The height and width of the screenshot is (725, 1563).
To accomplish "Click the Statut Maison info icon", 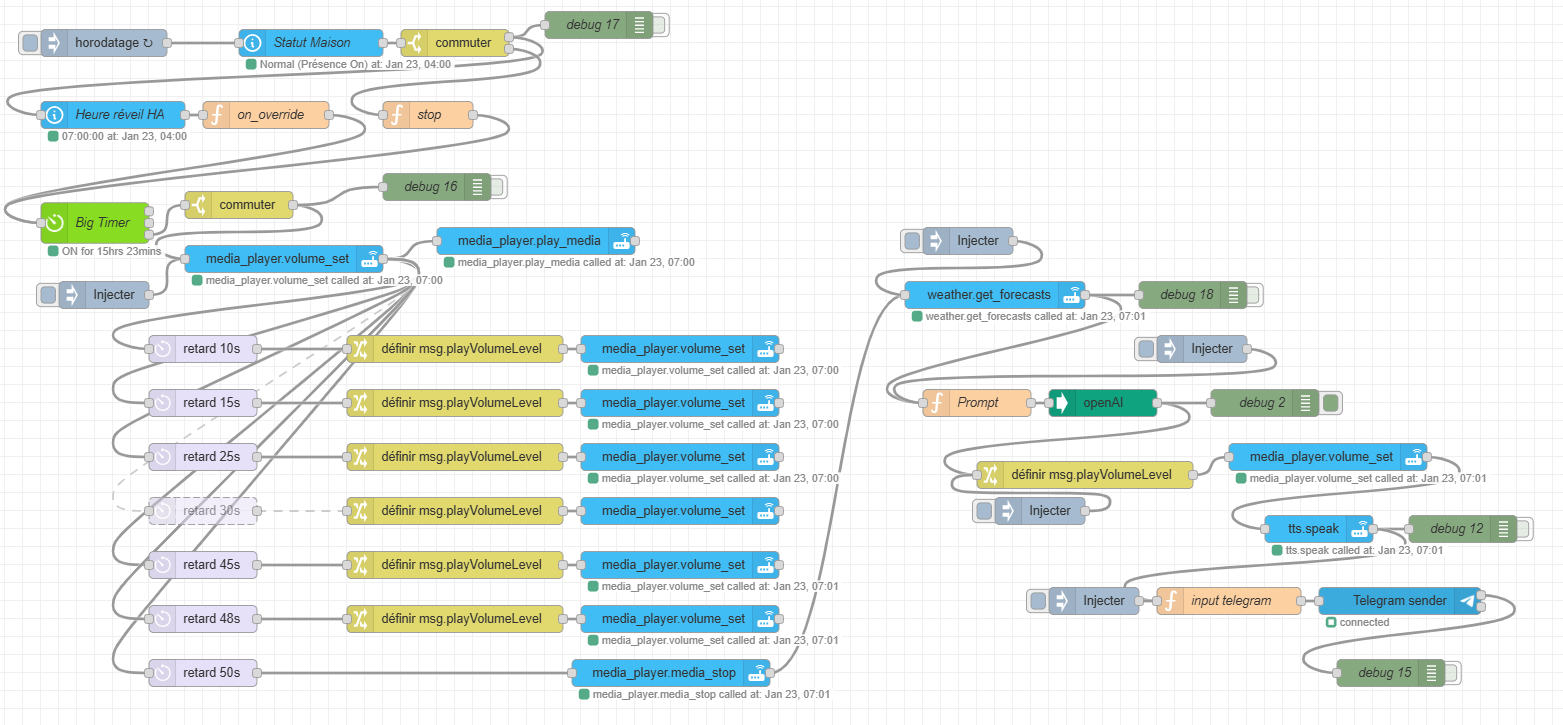I will (x=252, y=43).
